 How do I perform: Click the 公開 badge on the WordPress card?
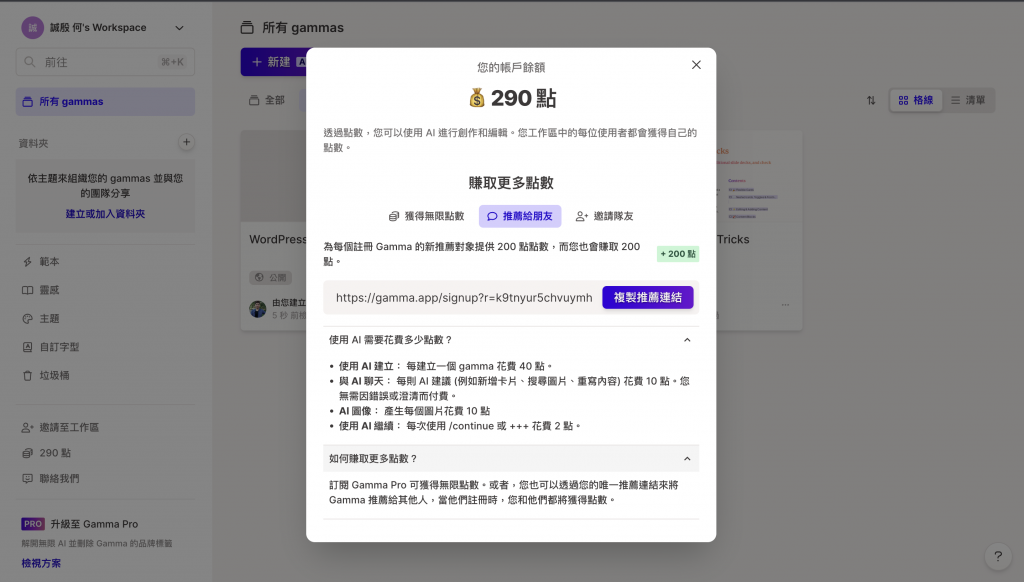pos(270,278)
